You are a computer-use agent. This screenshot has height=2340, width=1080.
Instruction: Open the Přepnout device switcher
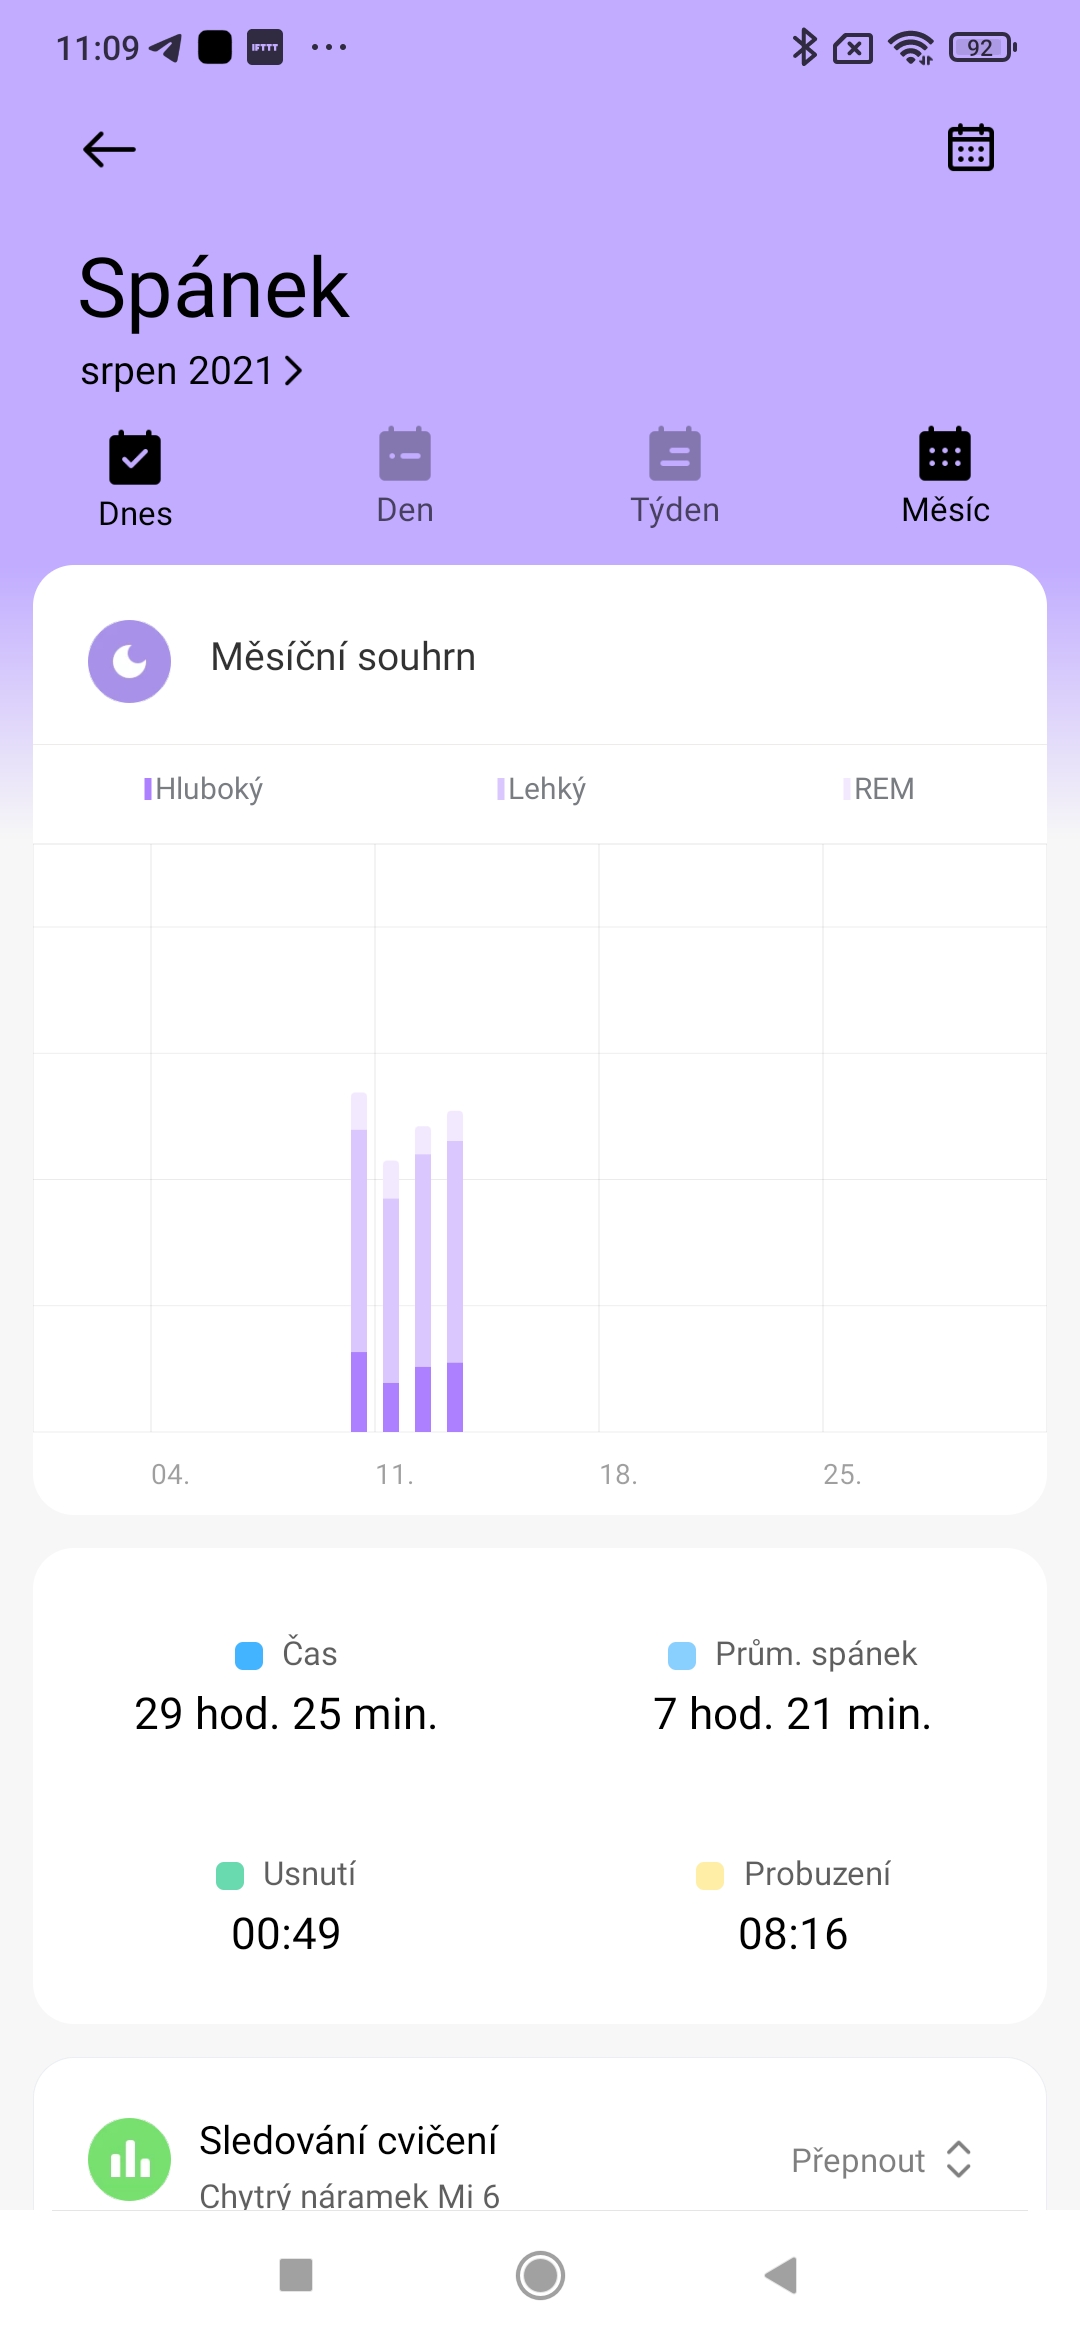(881, 2160)
